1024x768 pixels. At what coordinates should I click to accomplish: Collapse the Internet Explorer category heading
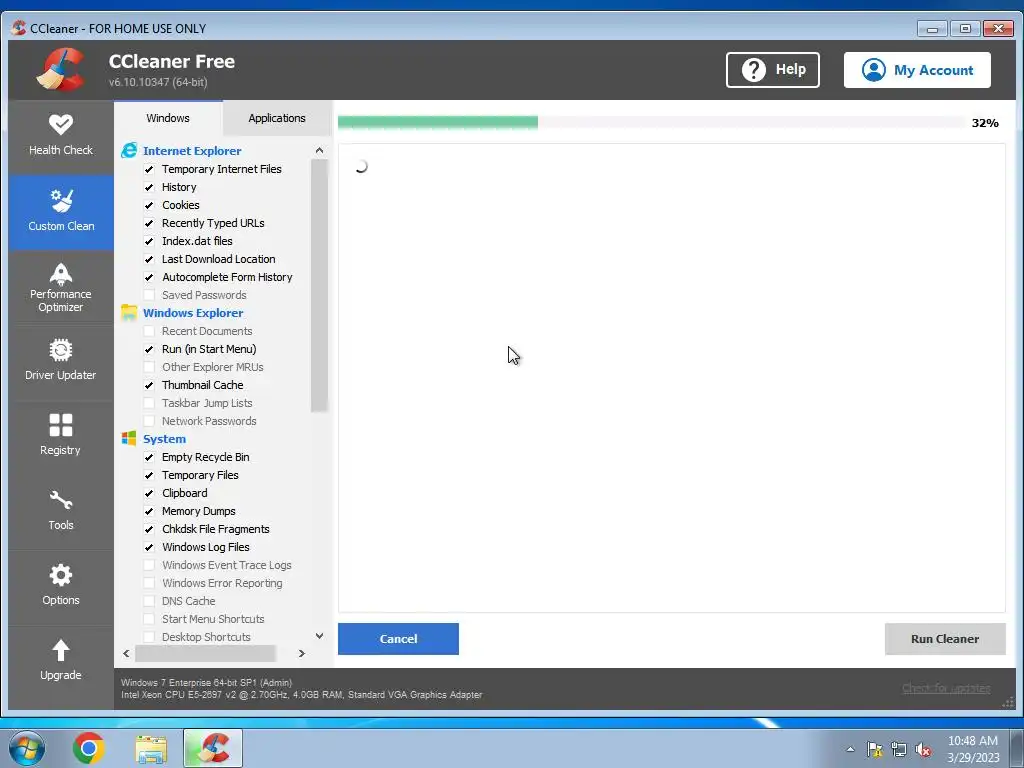pos(192,151)
